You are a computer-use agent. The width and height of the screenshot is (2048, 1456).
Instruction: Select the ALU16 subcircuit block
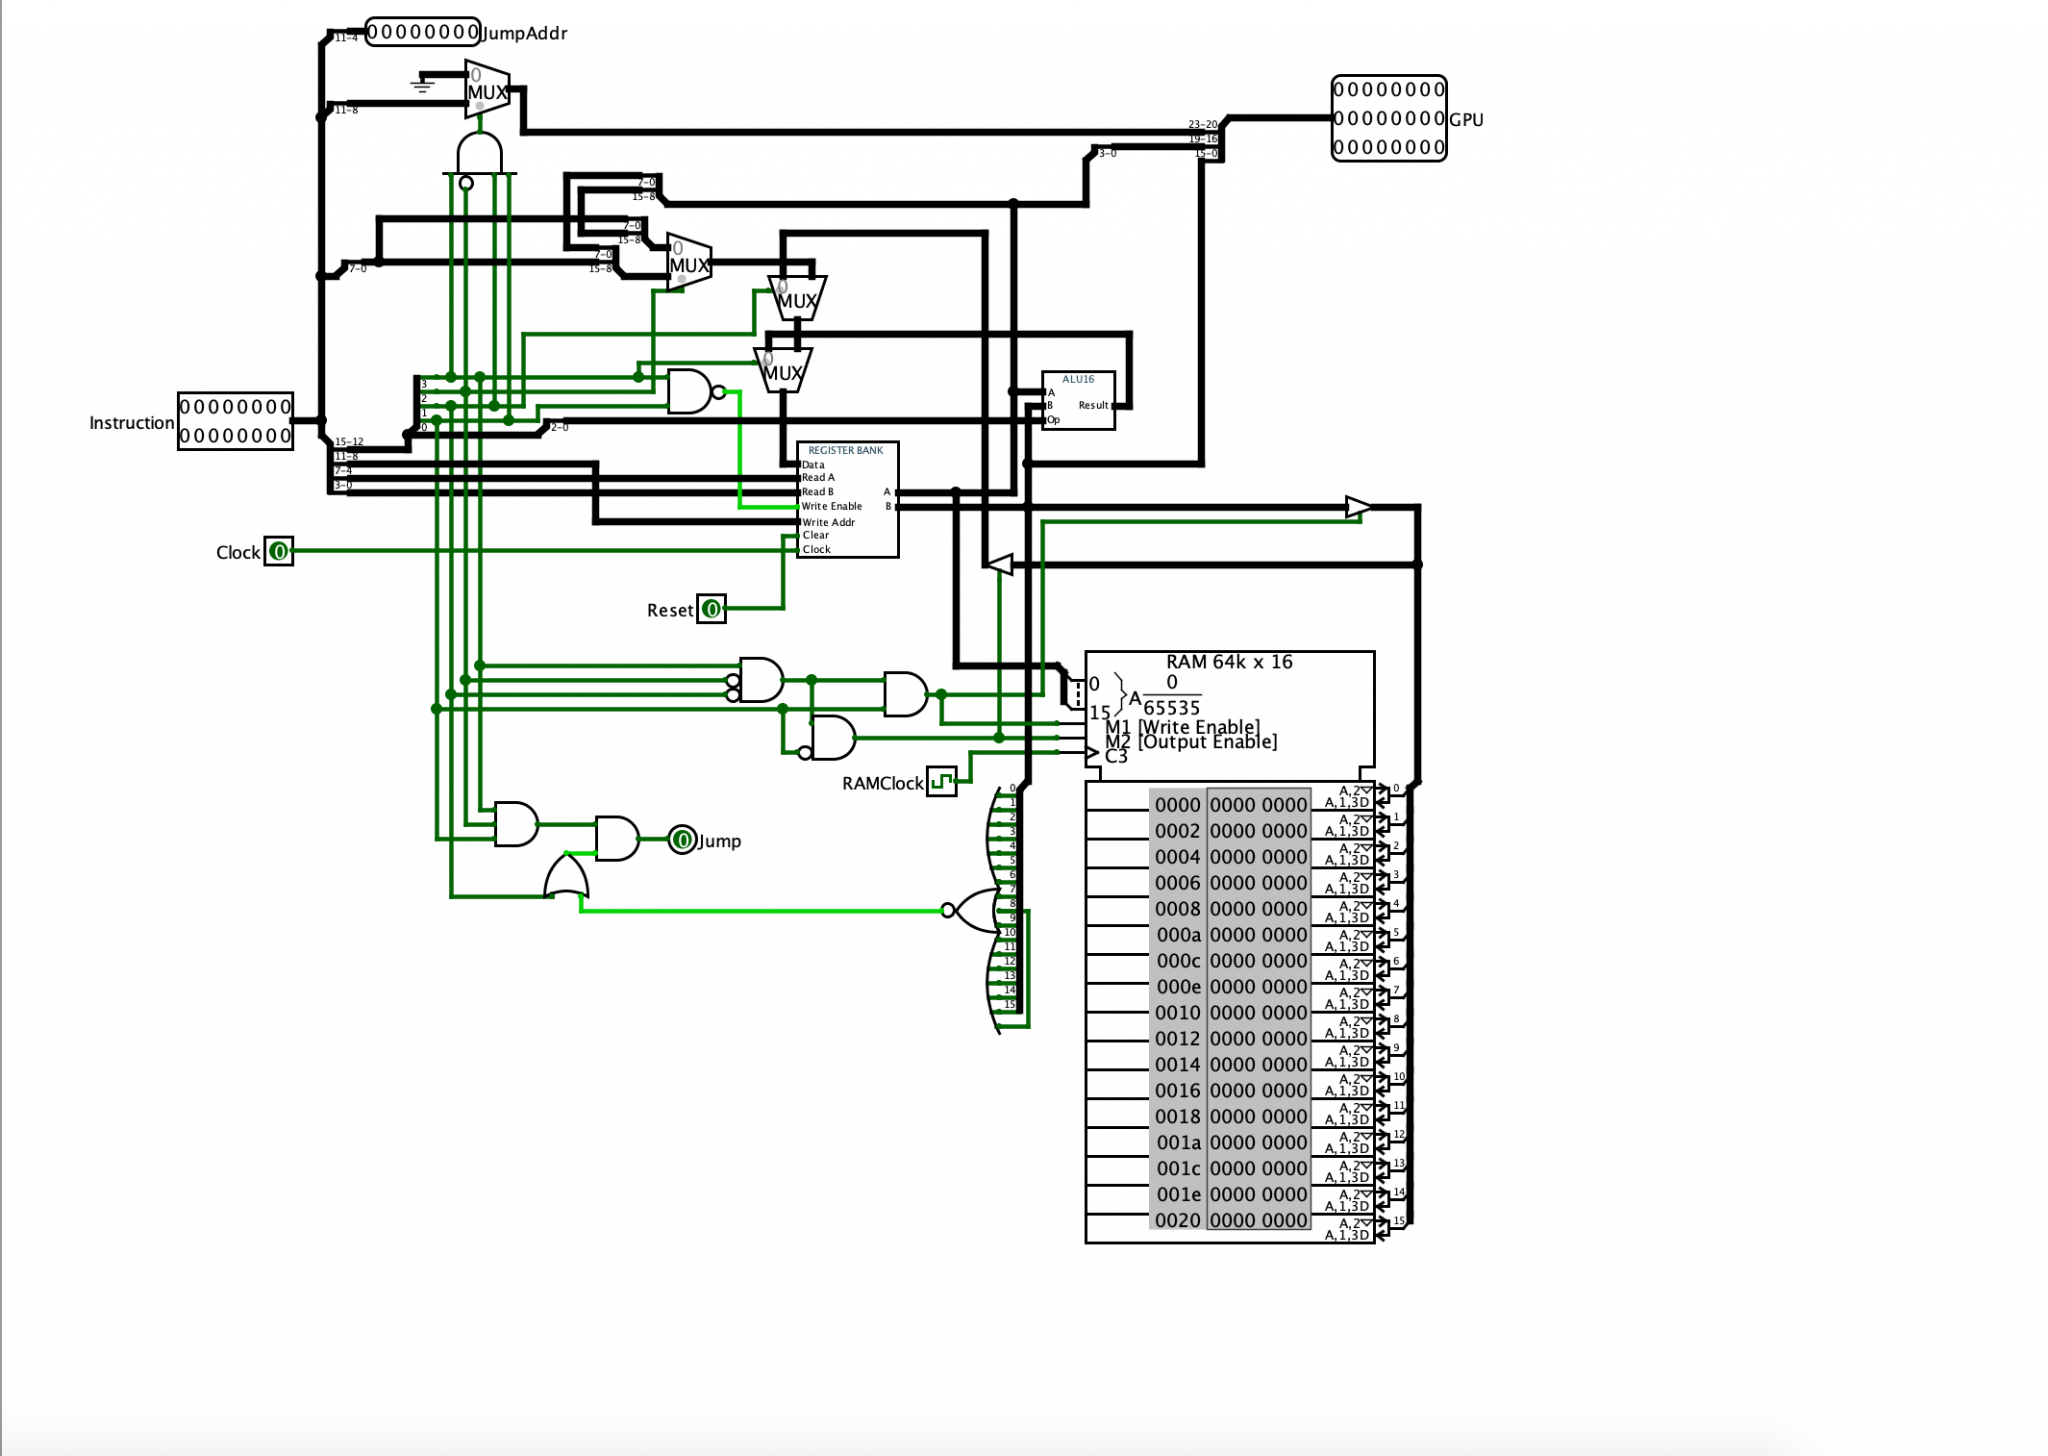(1078, 400)
